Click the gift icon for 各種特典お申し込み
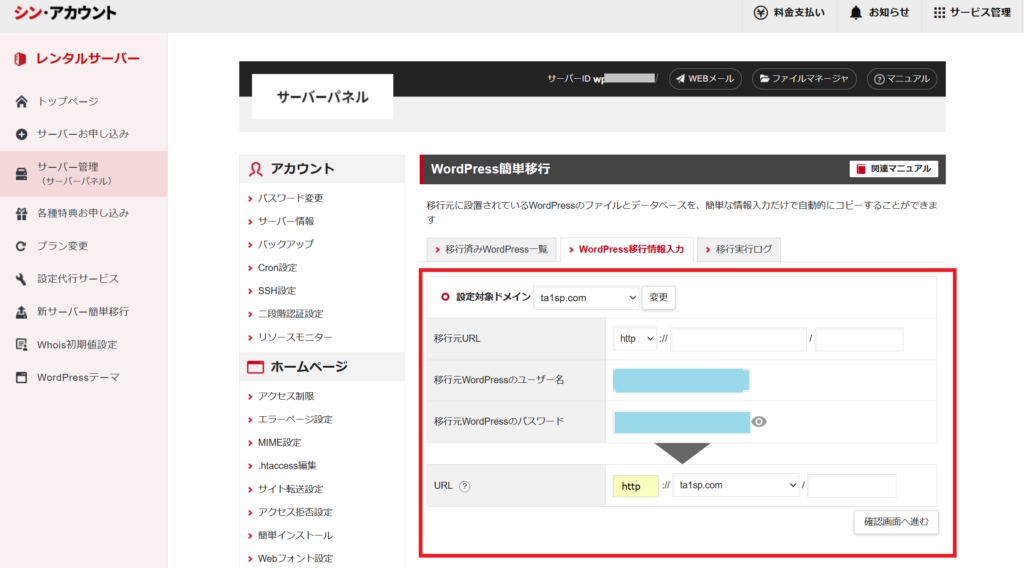The width and height of the screenshot is (1024, 568). (21, 213)
